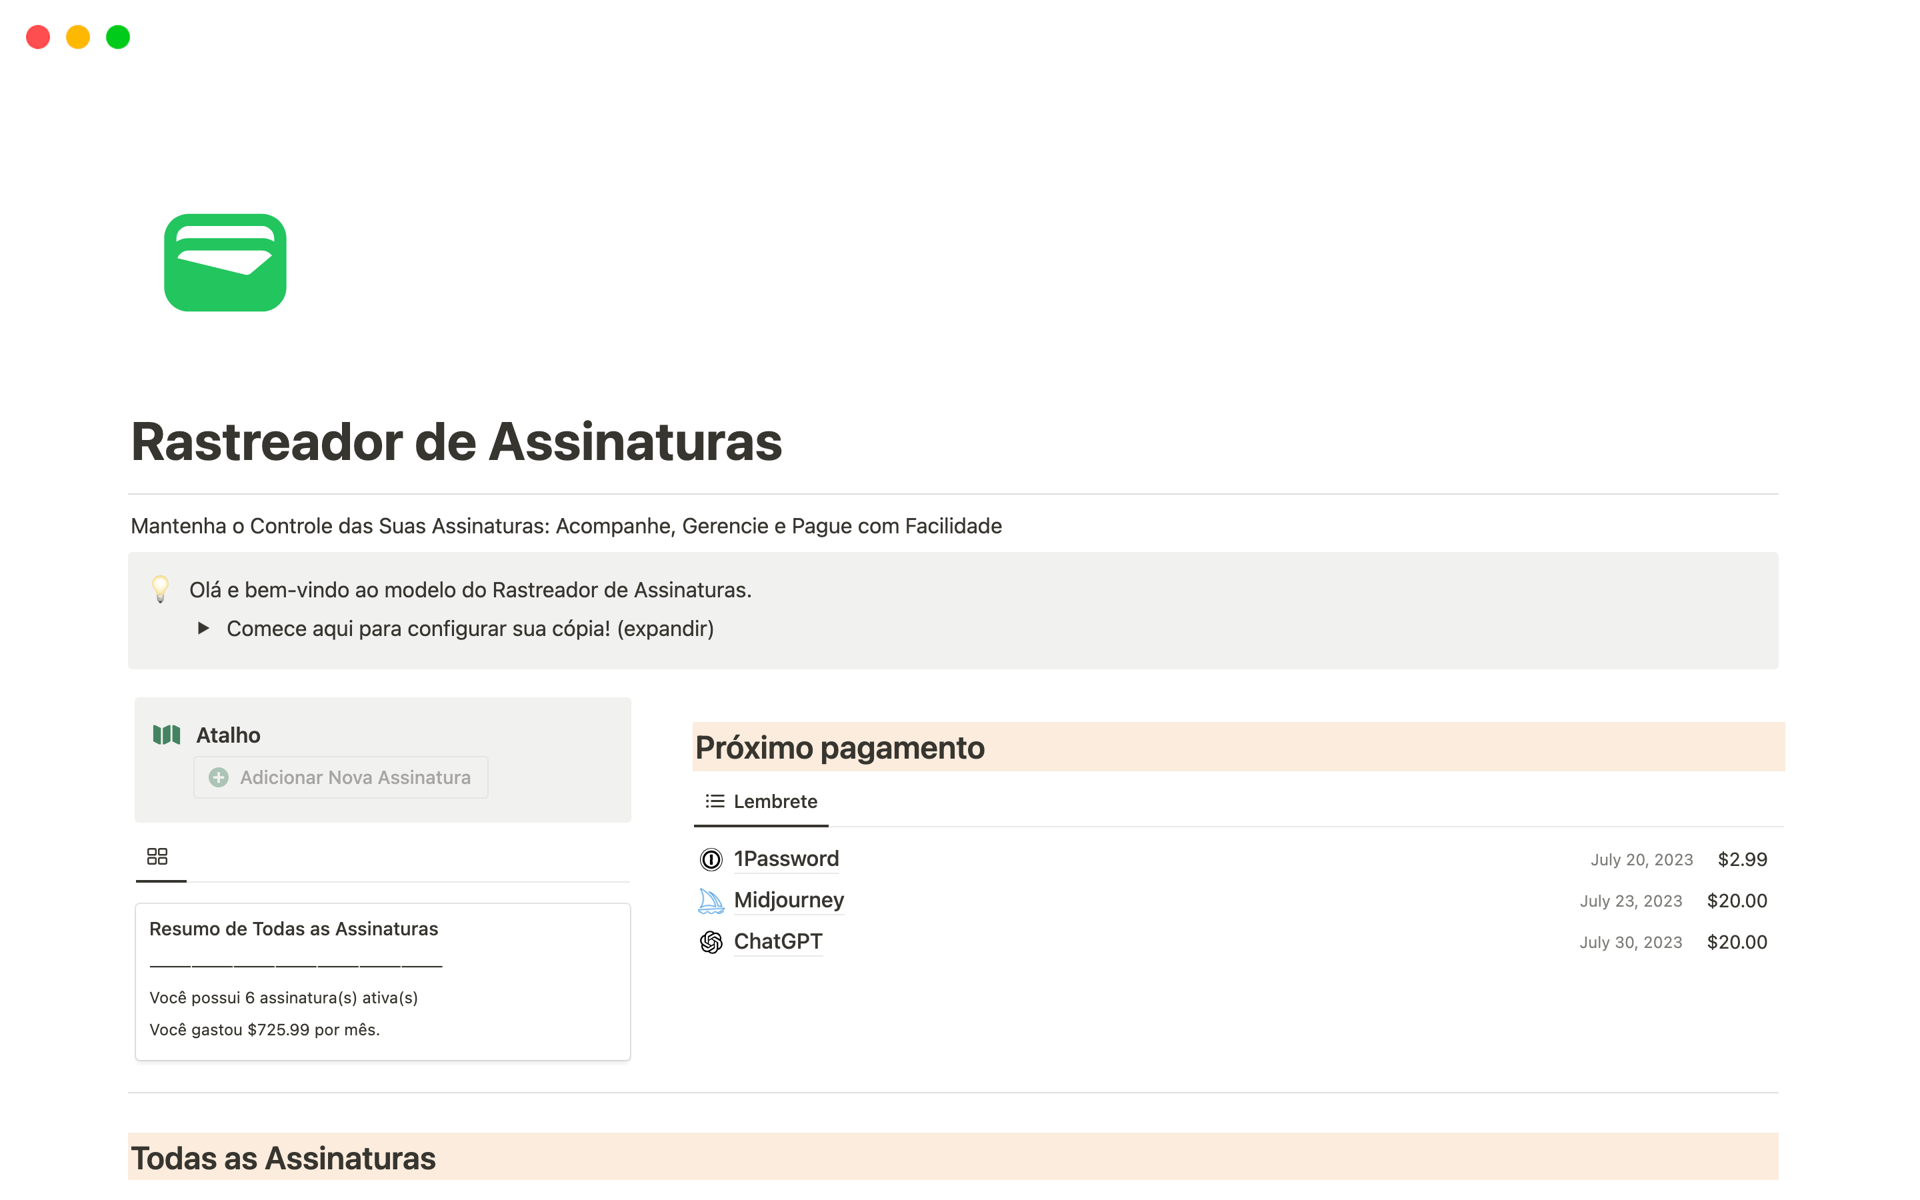This screenshot has width=1920, height=1200.
Task: Select the gallery view grid icon
Action: 157,856
